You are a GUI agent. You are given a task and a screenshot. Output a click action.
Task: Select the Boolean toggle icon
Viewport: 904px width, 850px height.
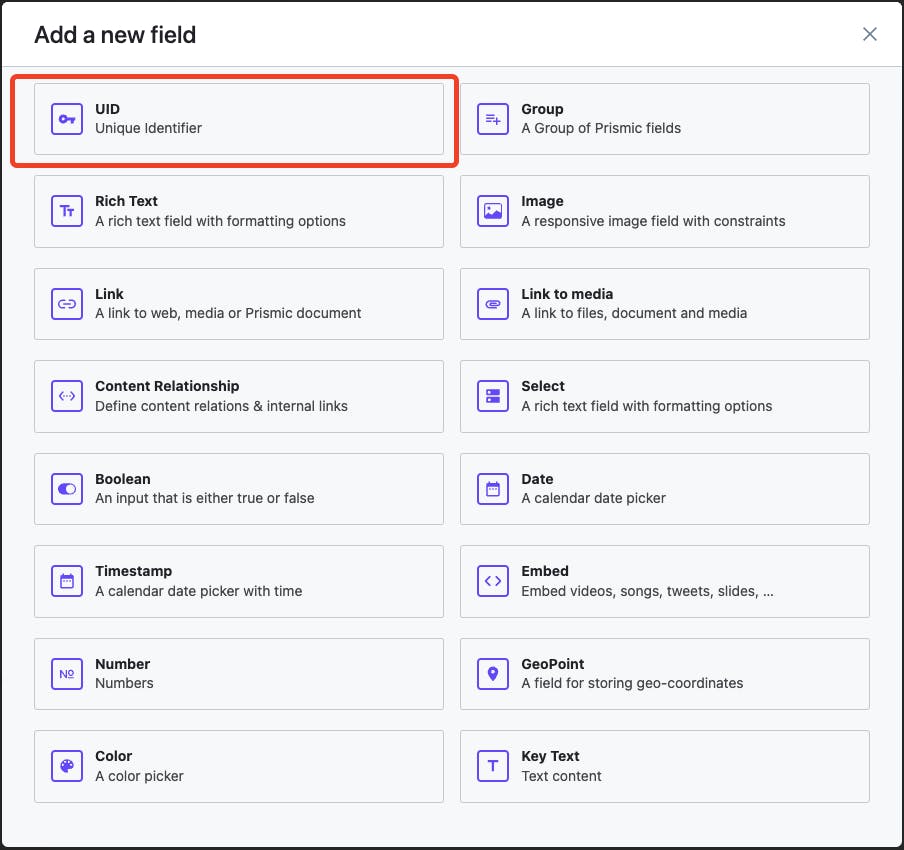[x=66, y=489]
